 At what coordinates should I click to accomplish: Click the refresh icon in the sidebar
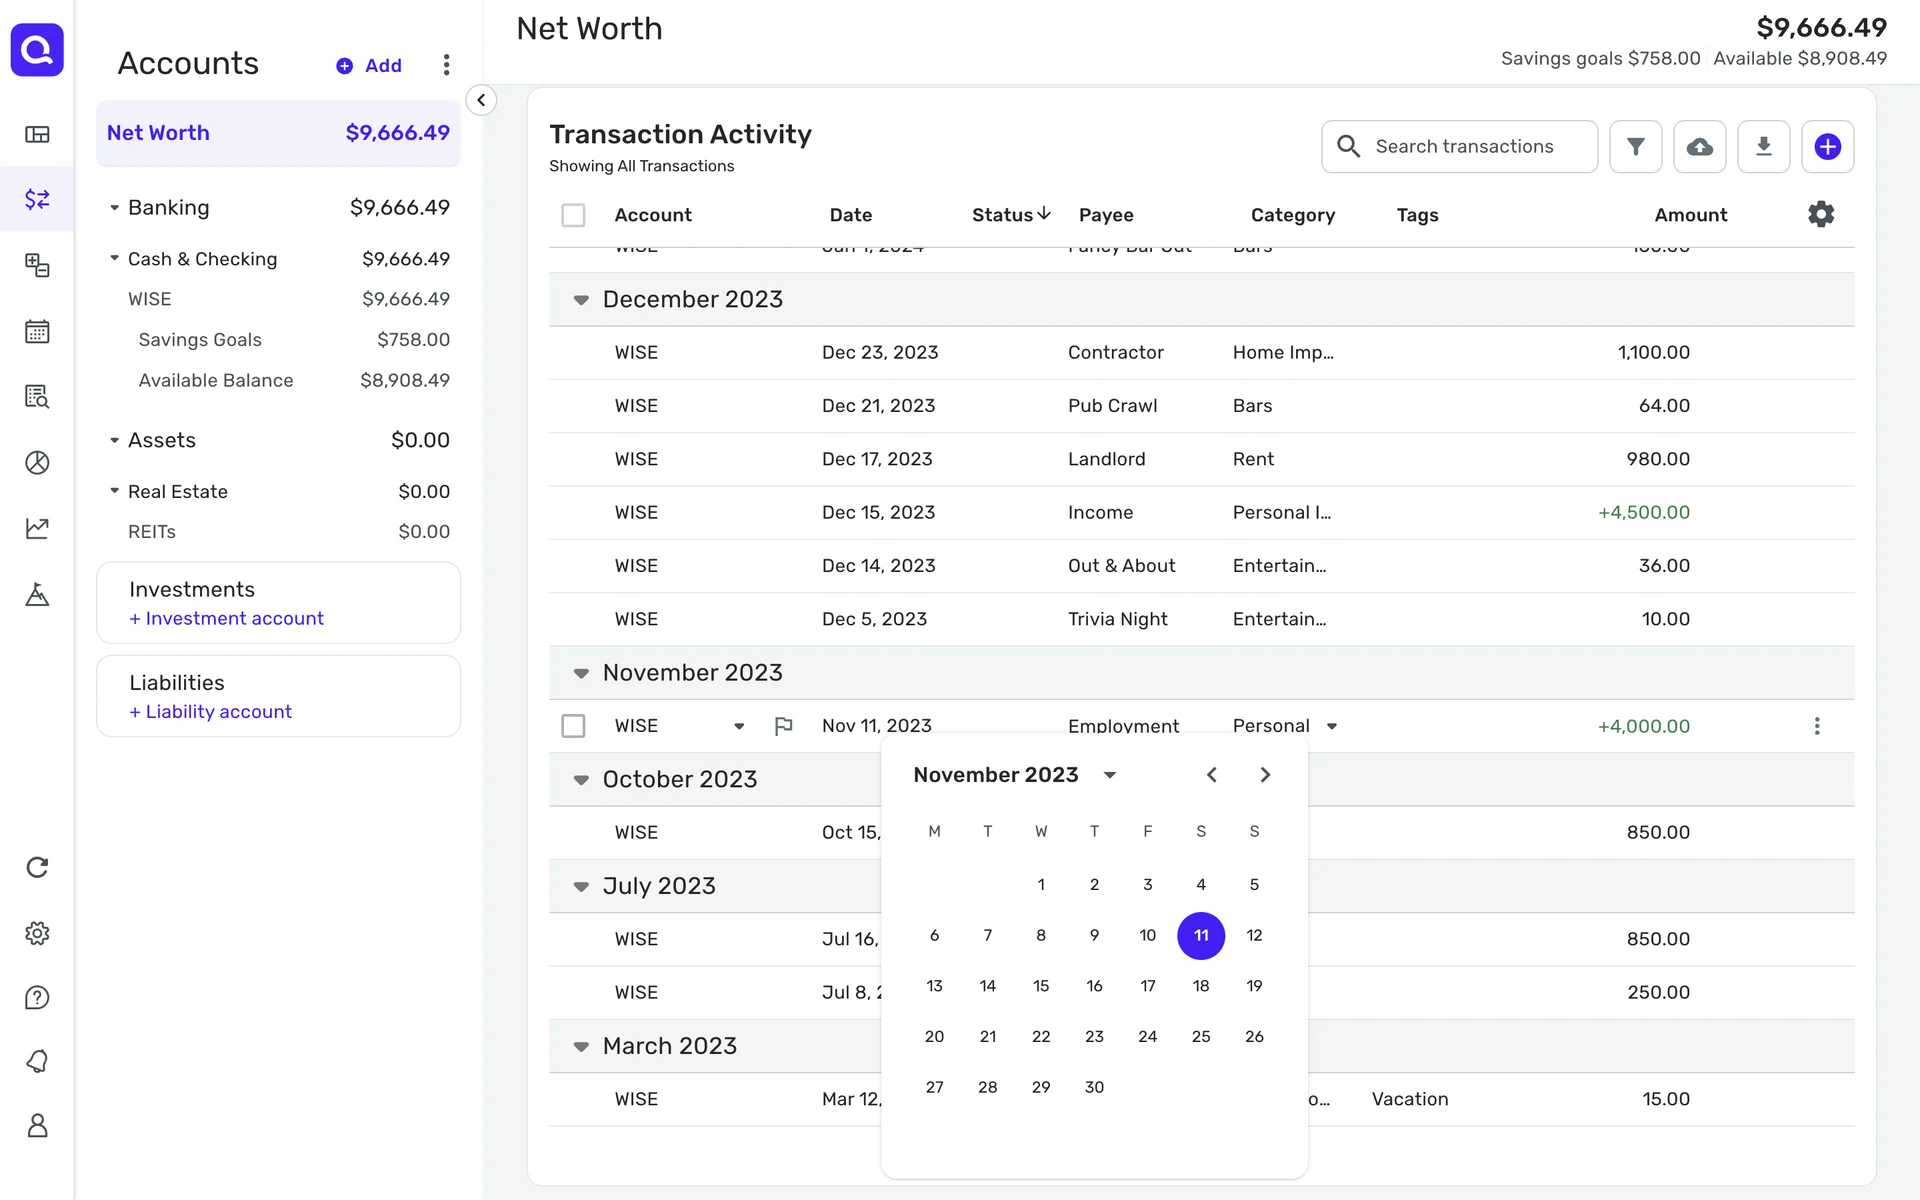click(37, 867)
